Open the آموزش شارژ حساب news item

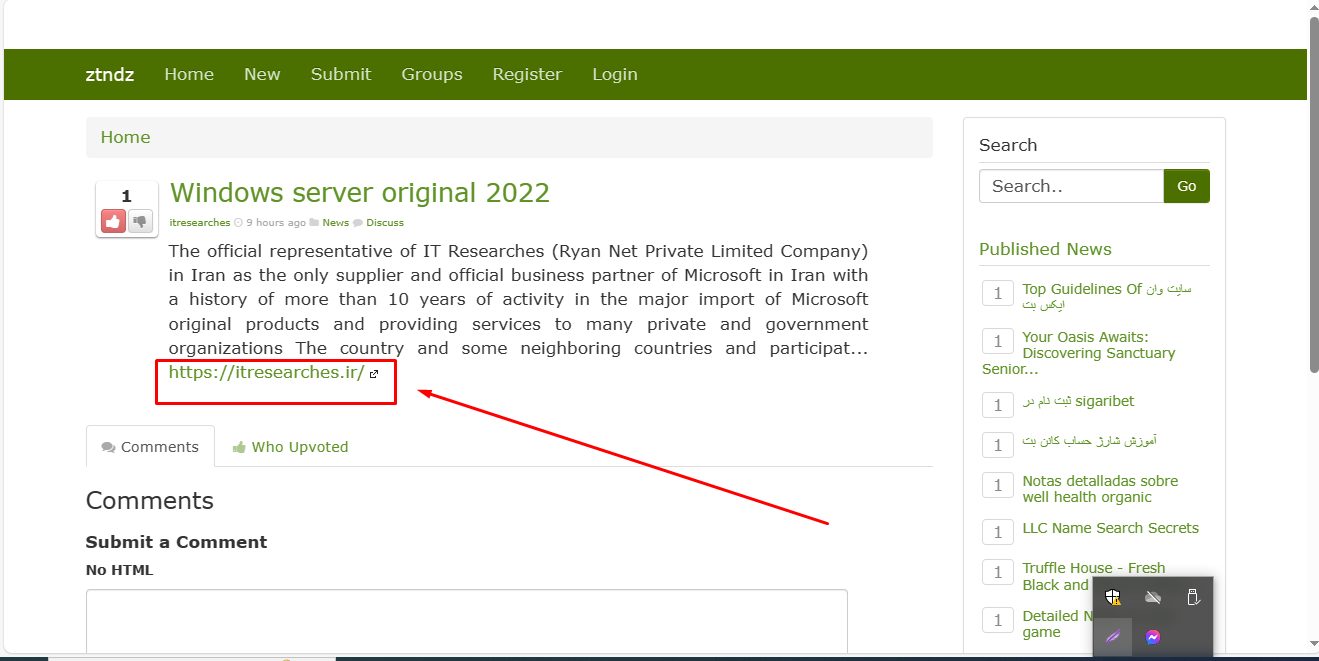click(x=1090, y=441)
